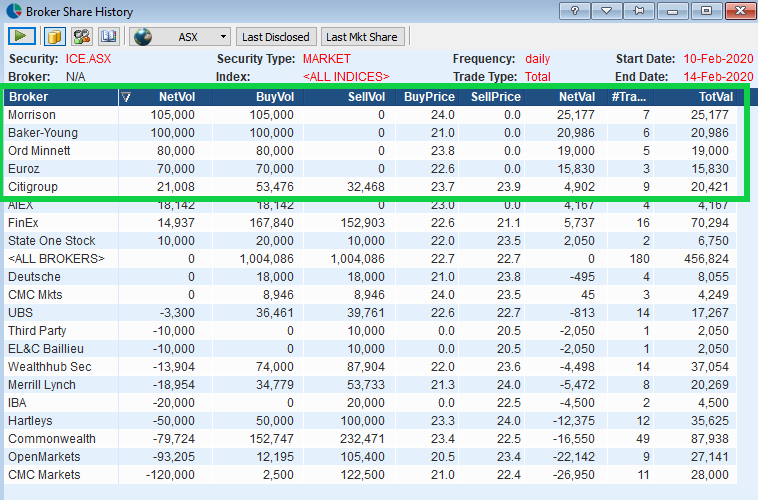Click the Last Mkt Share button

coord(362,37)
